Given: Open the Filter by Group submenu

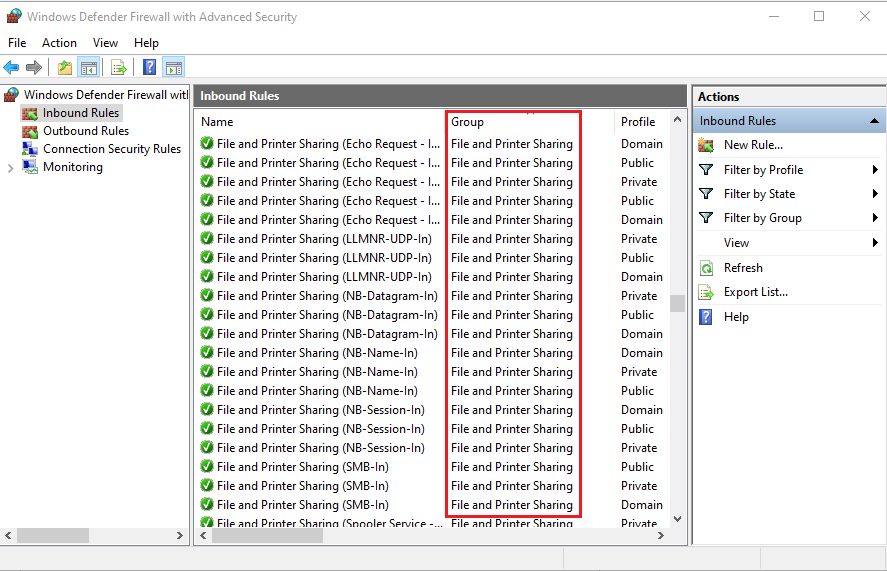Looking at the screenshot, I should coord(762,218).
